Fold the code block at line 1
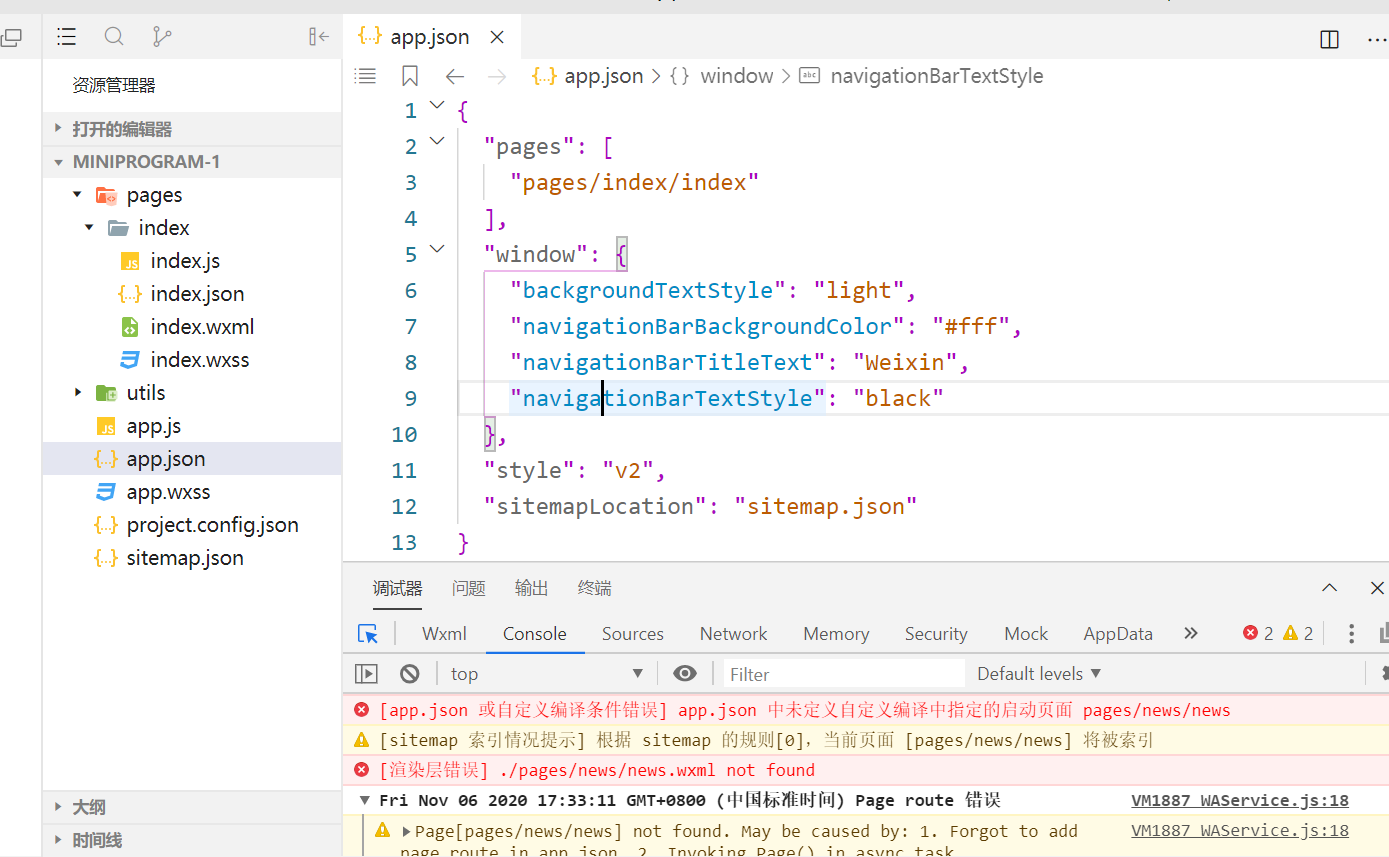The width and height of the screenshot is (1389, 857). point(437,105)
